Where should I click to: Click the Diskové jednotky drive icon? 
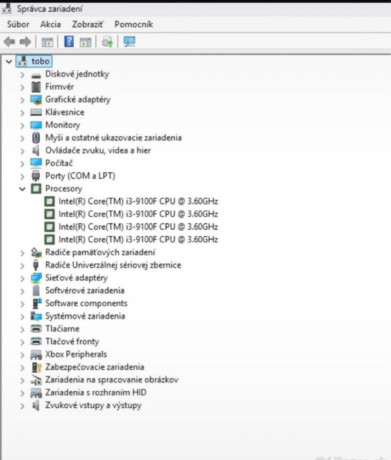tap(36, 75)
